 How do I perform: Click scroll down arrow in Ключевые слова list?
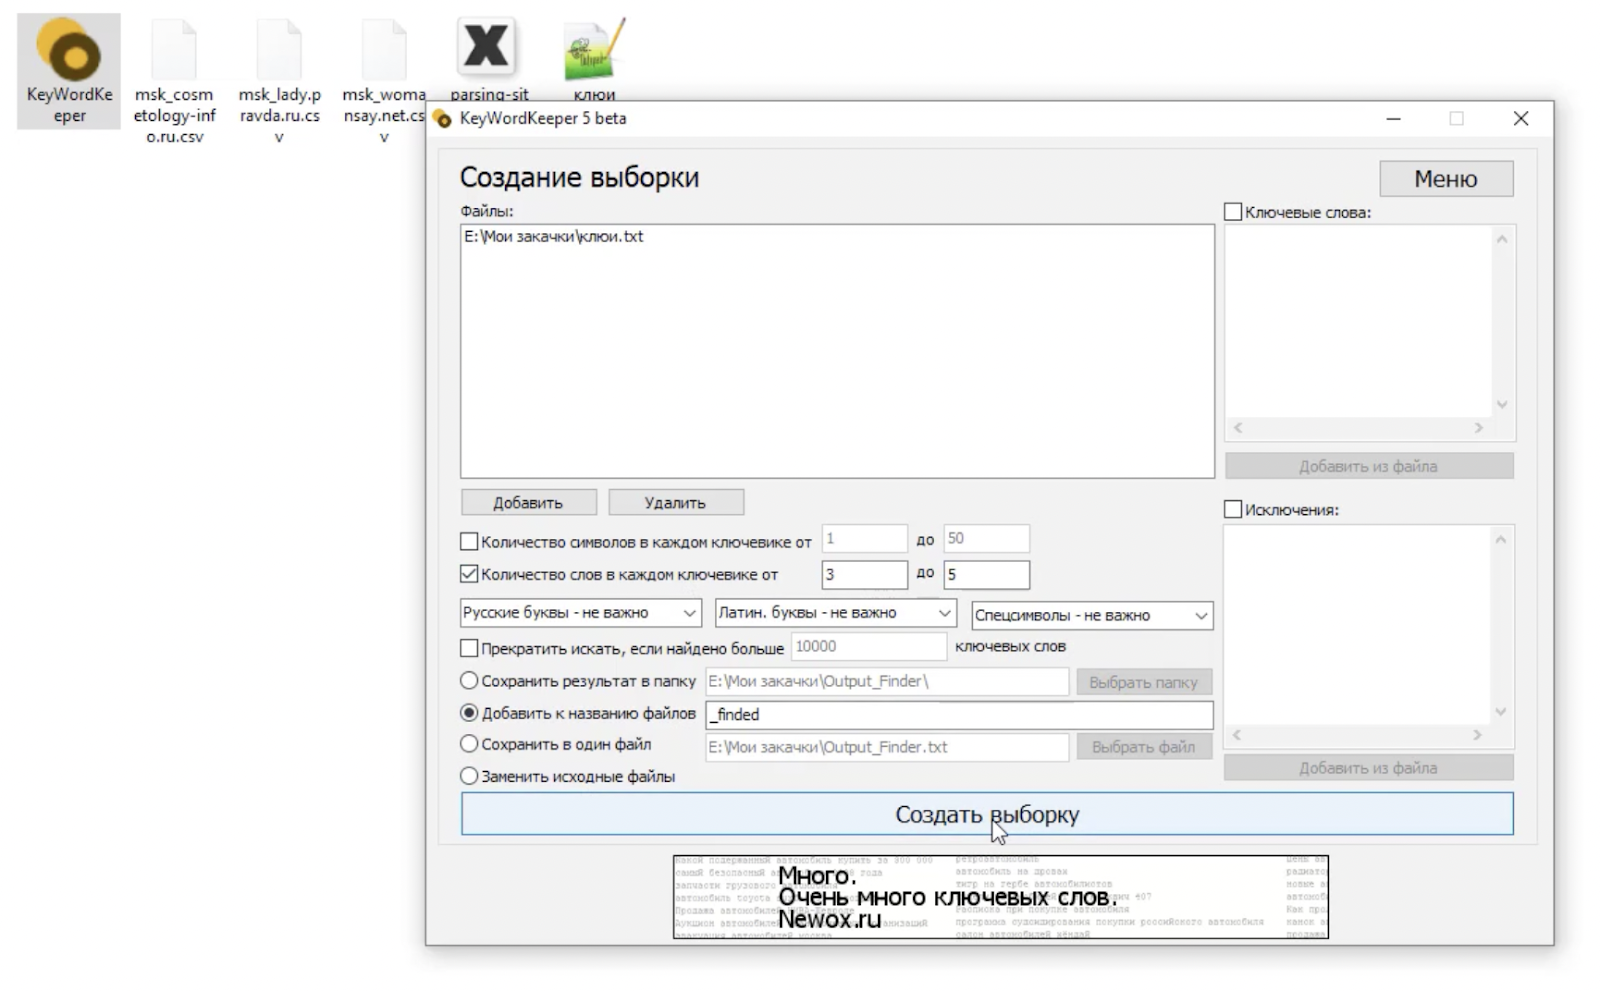point(1501,404)
